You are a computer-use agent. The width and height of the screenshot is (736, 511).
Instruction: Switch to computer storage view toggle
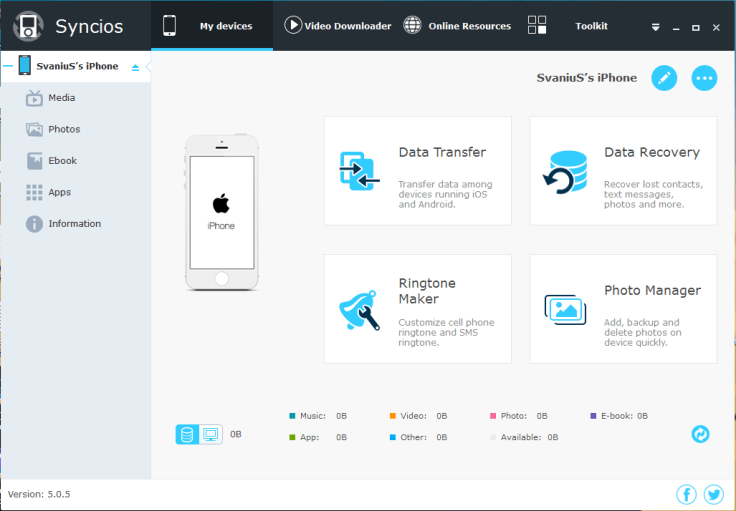point(210,434)
